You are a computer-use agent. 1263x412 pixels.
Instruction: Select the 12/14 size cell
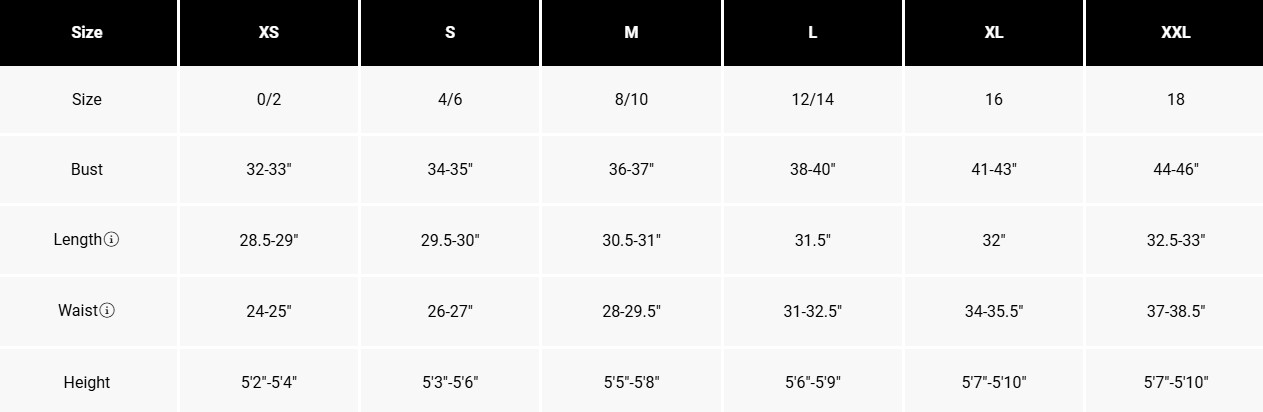tap(812, 99)
